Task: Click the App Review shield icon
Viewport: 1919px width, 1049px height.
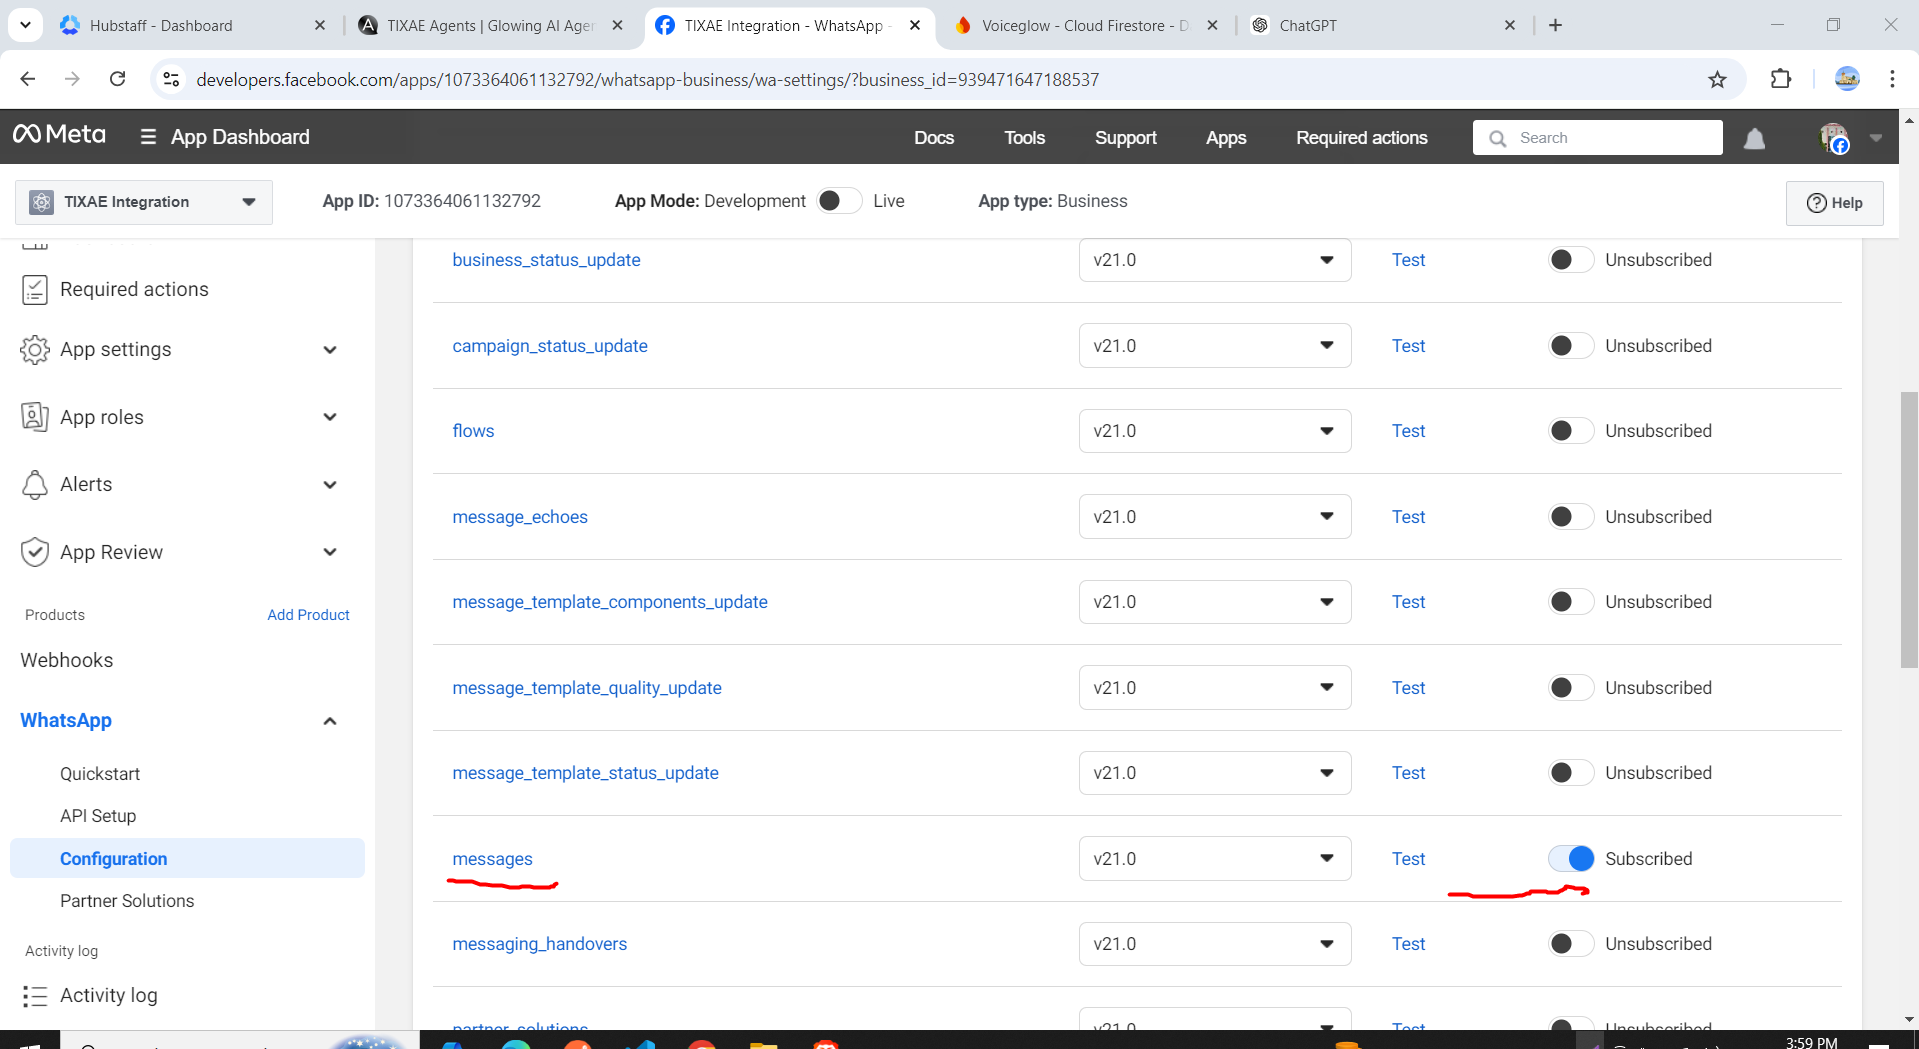Action: (x=34, y=552)
